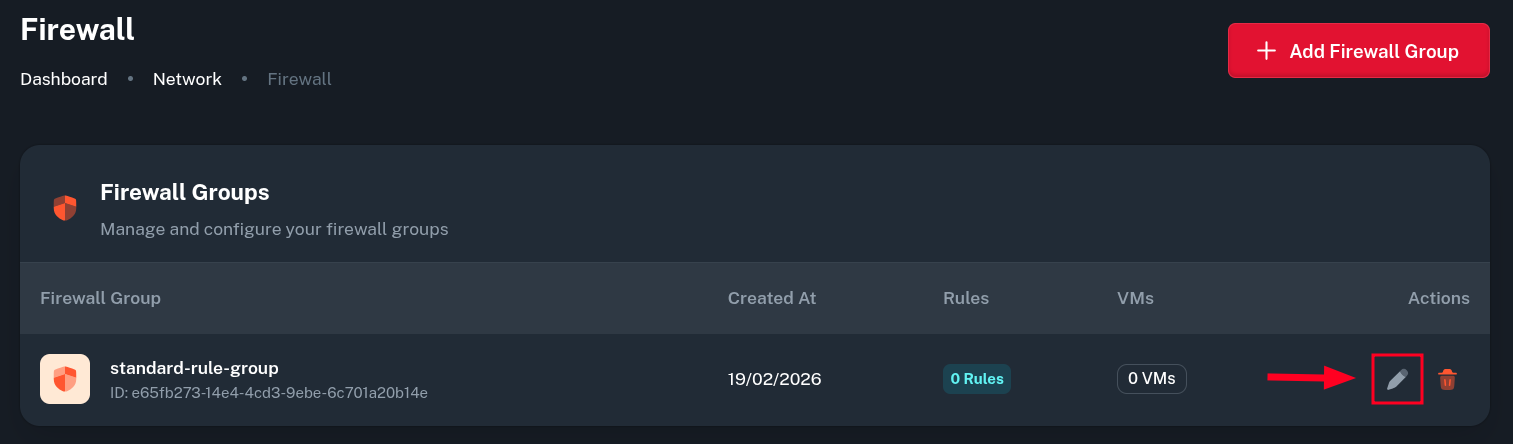
Task: Click the 0 Rules badge
Action: click(977, 379)
